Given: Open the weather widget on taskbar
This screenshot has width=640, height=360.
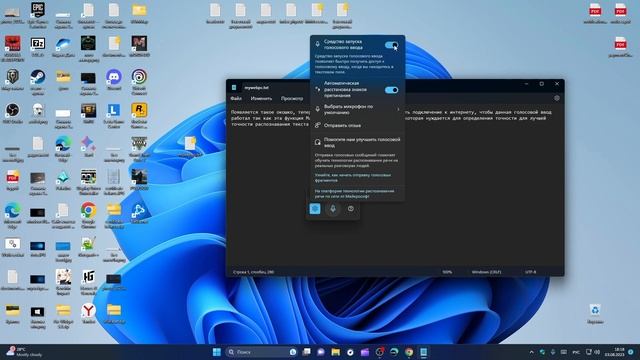Looking at the screenshot, I should tap(24, 352).
